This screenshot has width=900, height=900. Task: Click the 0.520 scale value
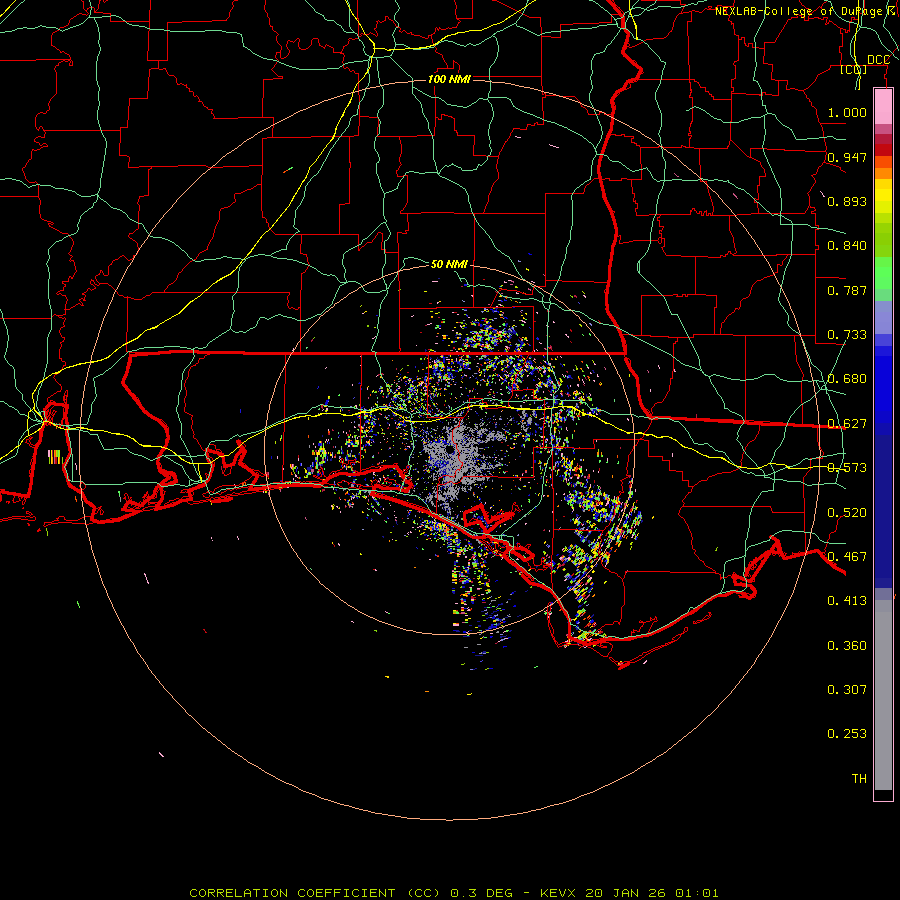point(847,513)
